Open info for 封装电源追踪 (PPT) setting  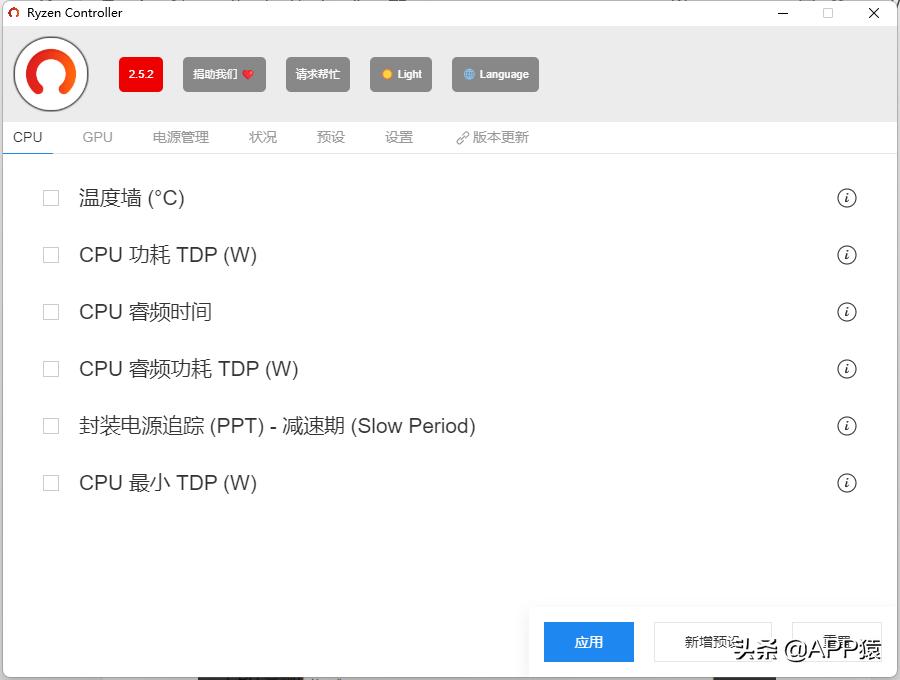tap(847, 426)
